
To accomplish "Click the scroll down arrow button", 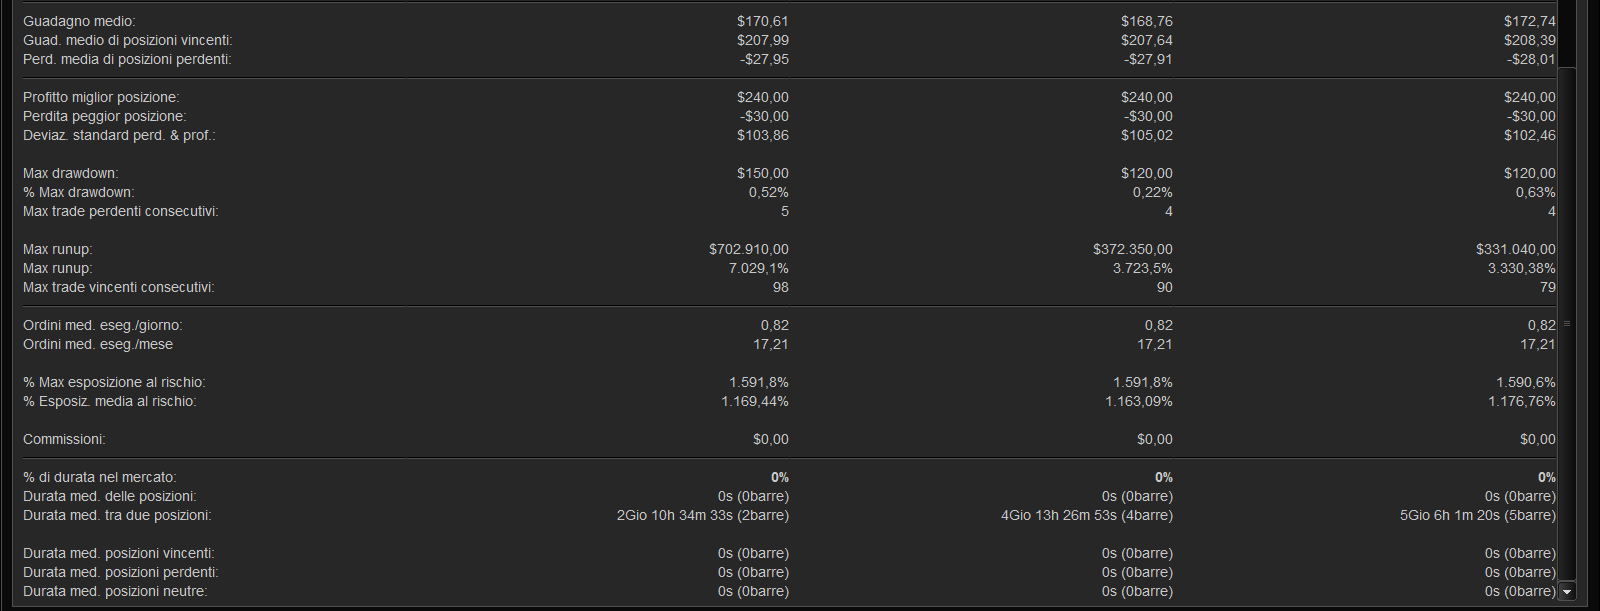I will coord(1567,592).
